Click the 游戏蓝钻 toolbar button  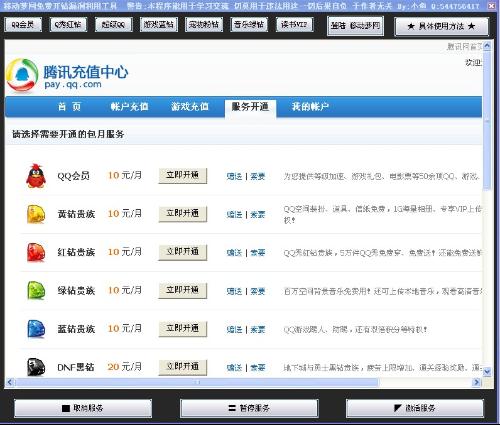pyautogui.click(x=159, y=25)
